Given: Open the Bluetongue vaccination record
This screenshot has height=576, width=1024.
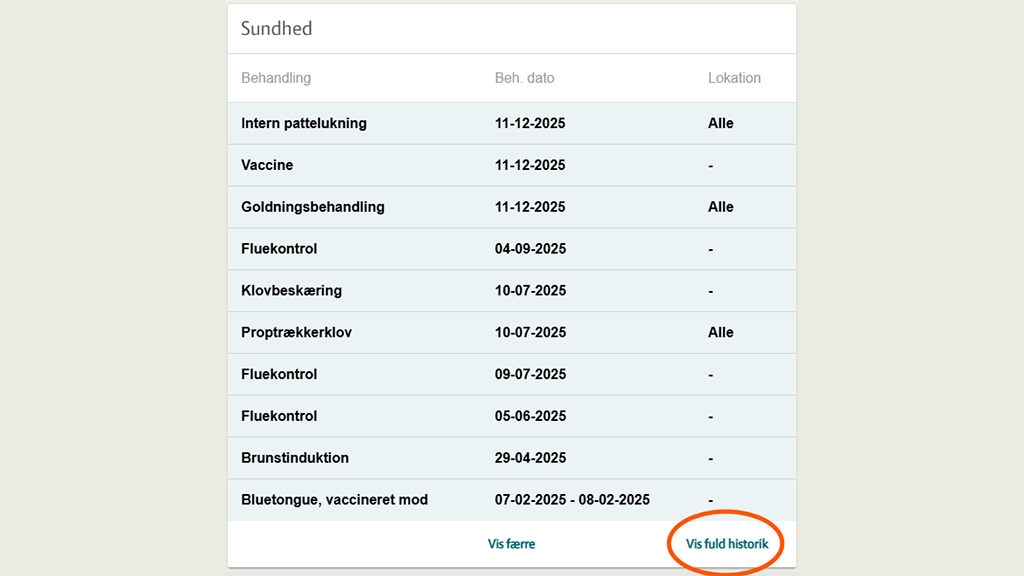Looking at the screenshot, I should coord(333,499).
